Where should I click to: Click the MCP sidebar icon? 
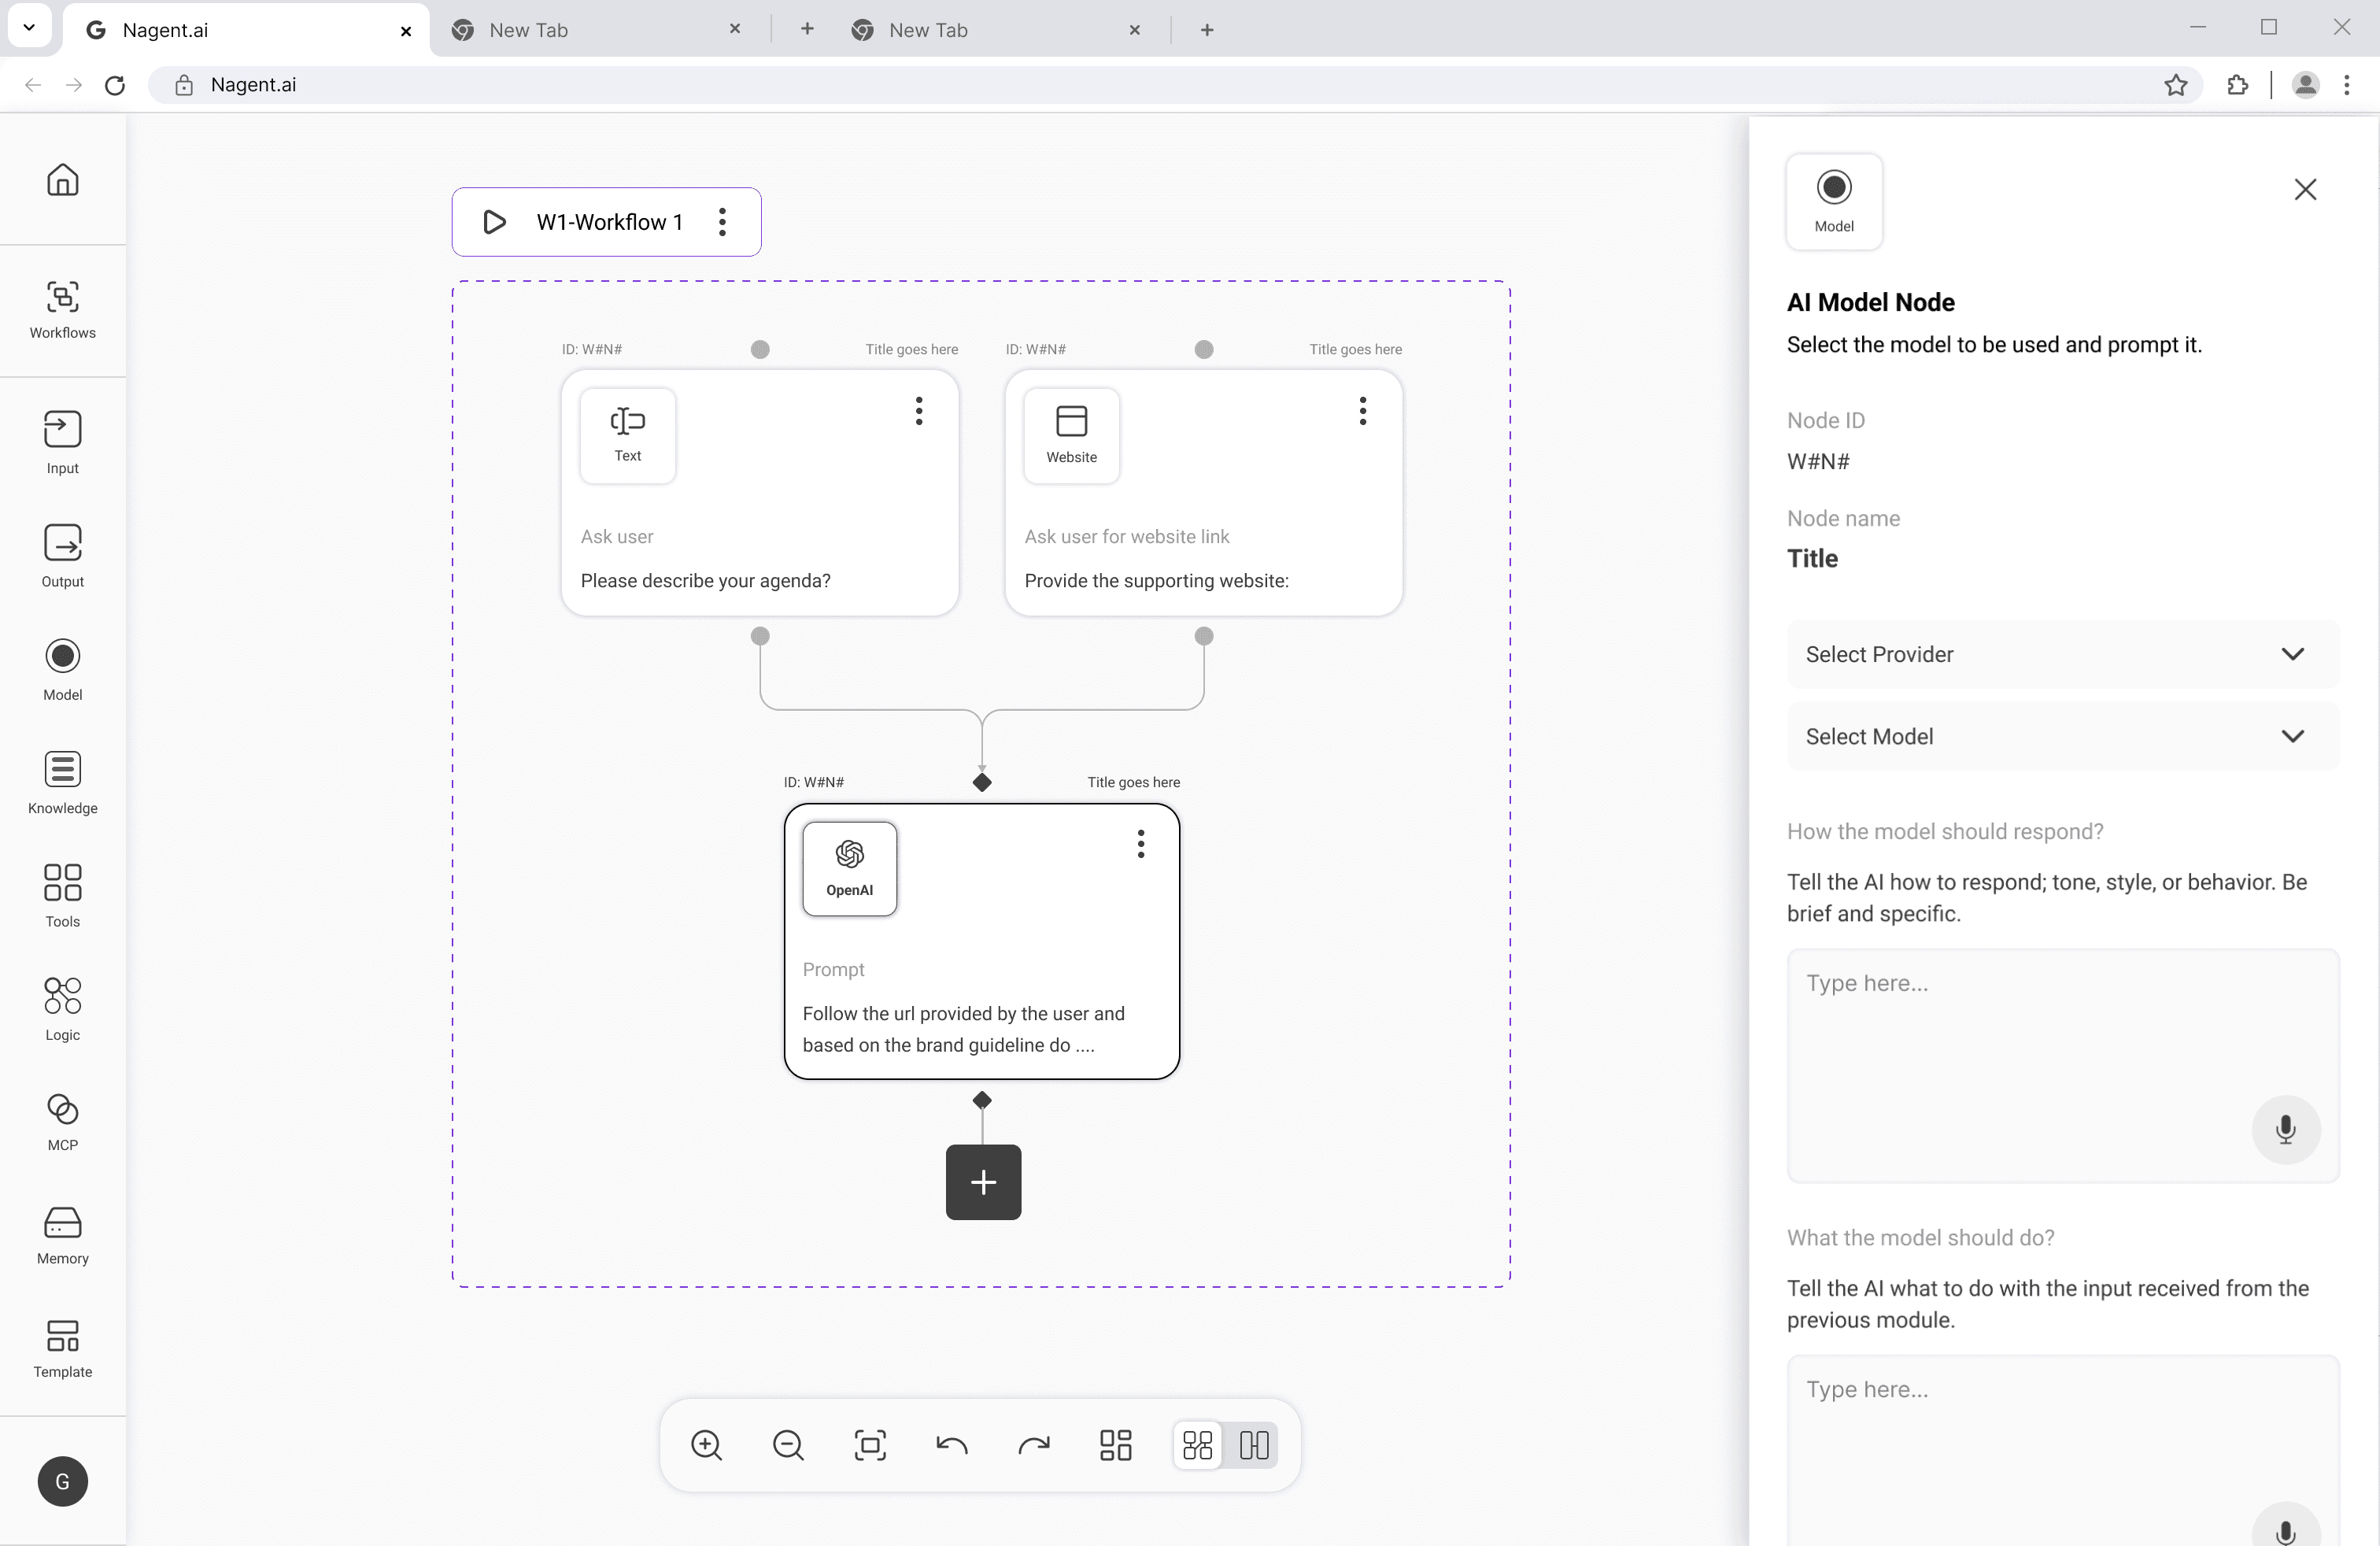[62, 1121]
